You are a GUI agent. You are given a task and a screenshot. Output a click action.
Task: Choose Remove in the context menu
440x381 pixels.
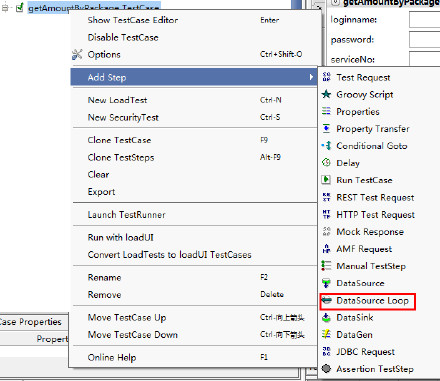(195, 295)
